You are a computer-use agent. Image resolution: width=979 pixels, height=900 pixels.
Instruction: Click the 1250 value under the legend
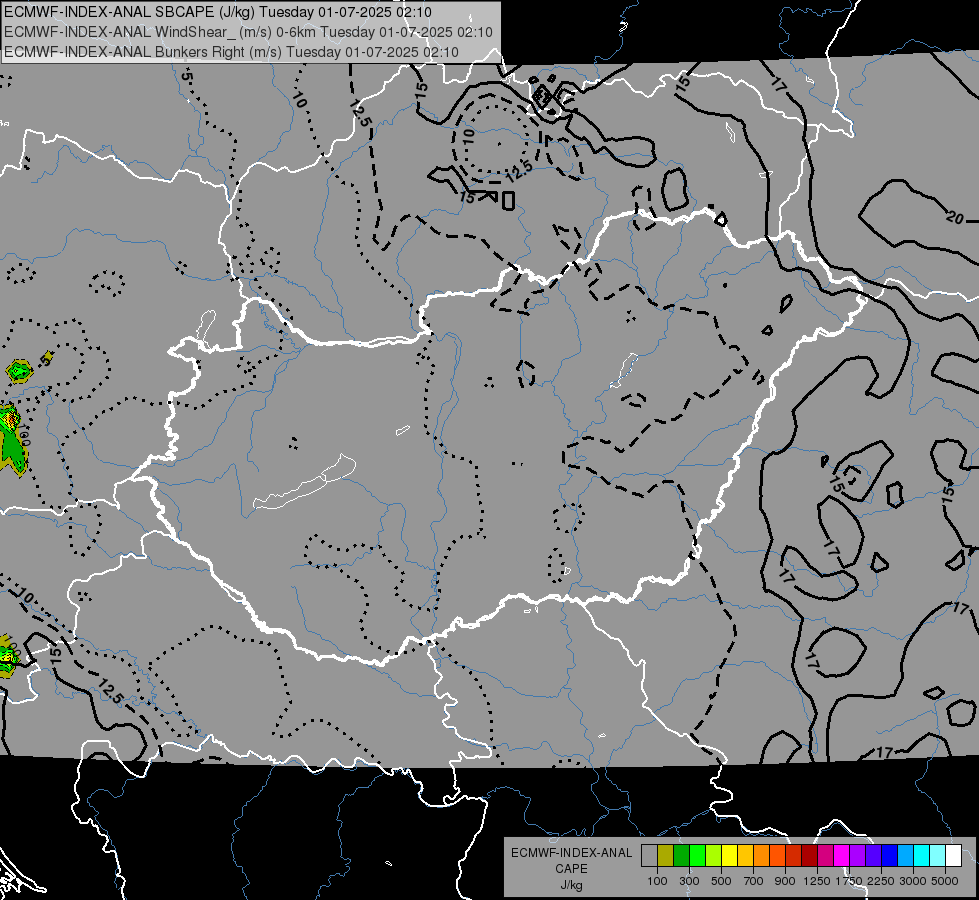817,881
